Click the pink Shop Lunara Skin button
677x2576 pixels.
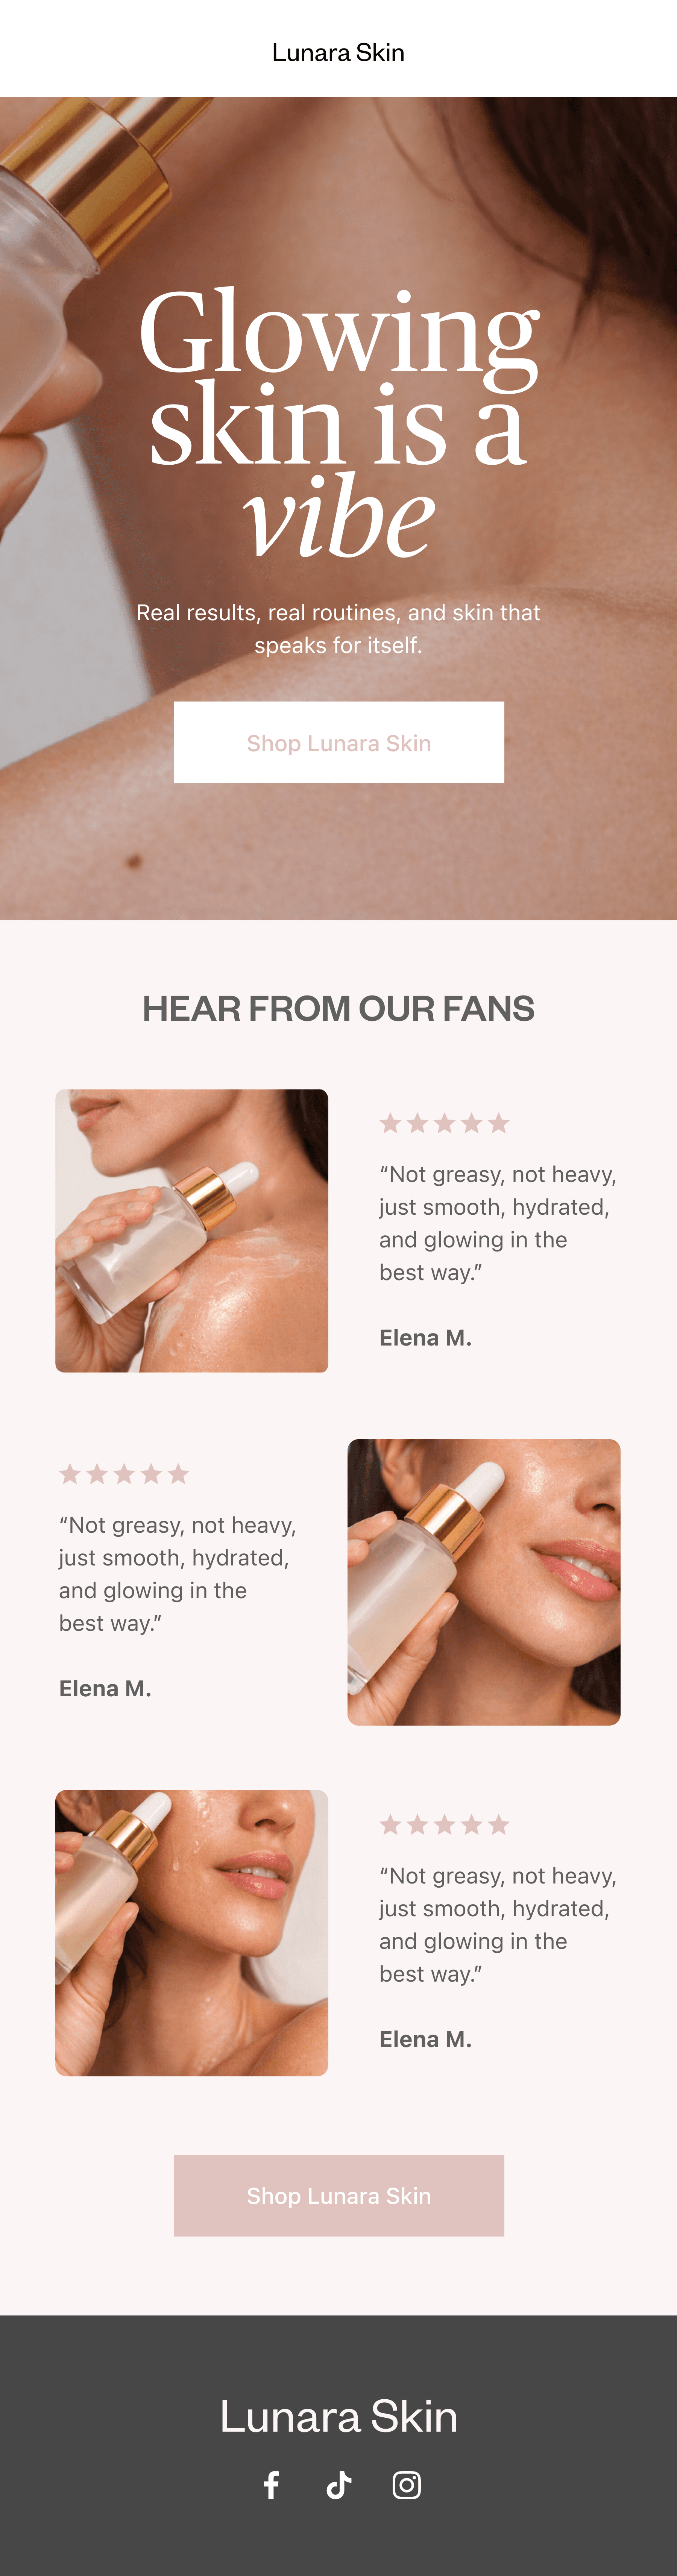pos(339,2195)
